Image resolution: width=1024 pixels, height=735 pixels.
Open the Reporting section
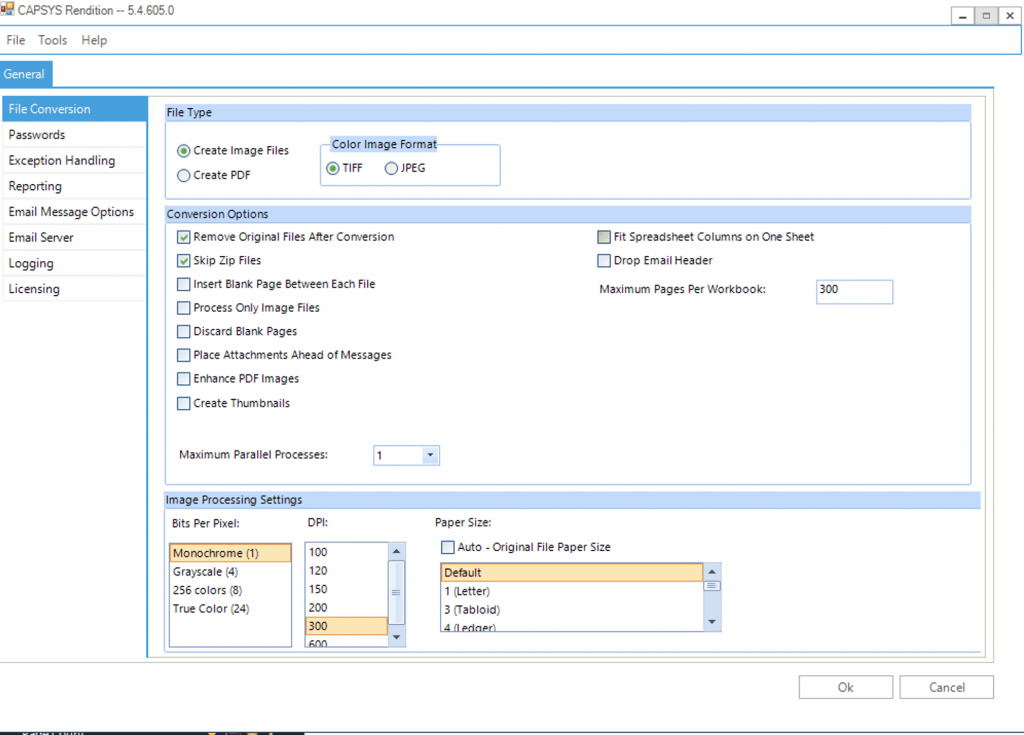[x=74, y=186]
